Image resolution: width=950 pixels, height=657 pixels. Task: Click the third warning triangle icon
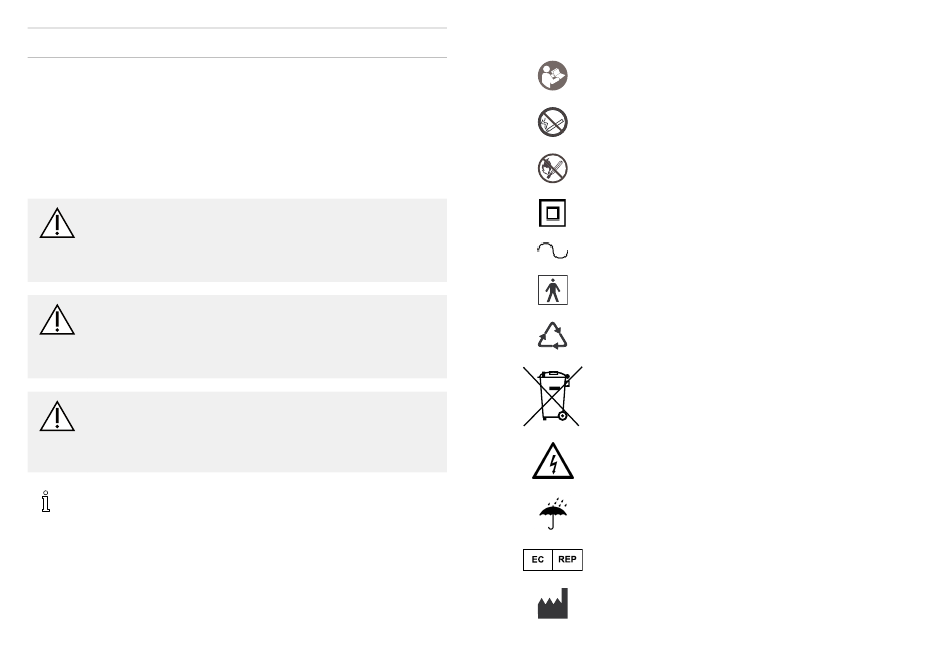pos(57,416)
